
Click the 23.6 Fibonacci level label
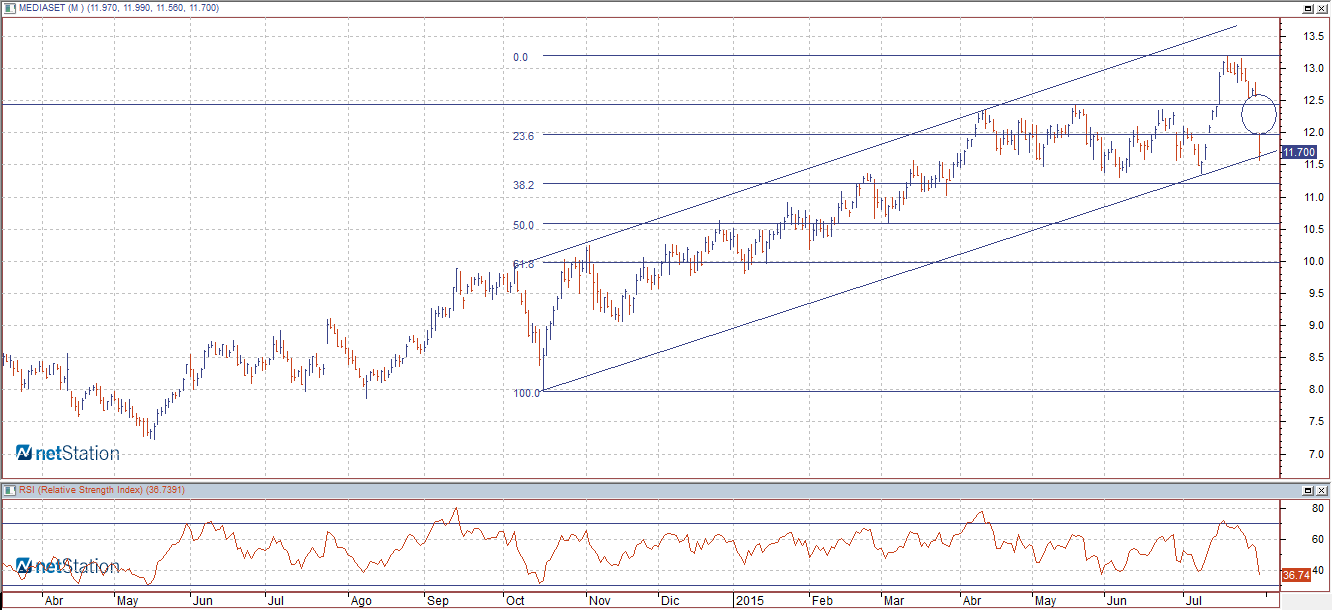click(x=524, y=136)
